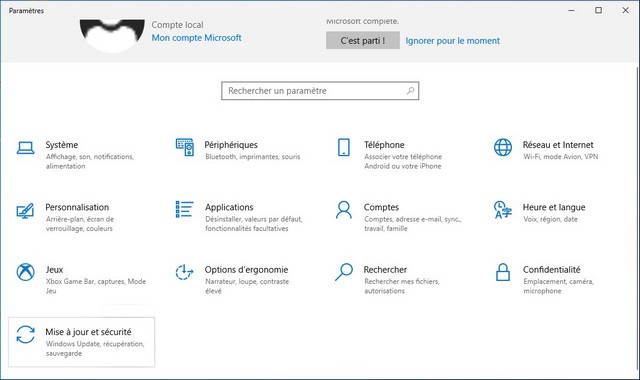Open the Téléphone phone icon

click(344, 147)
